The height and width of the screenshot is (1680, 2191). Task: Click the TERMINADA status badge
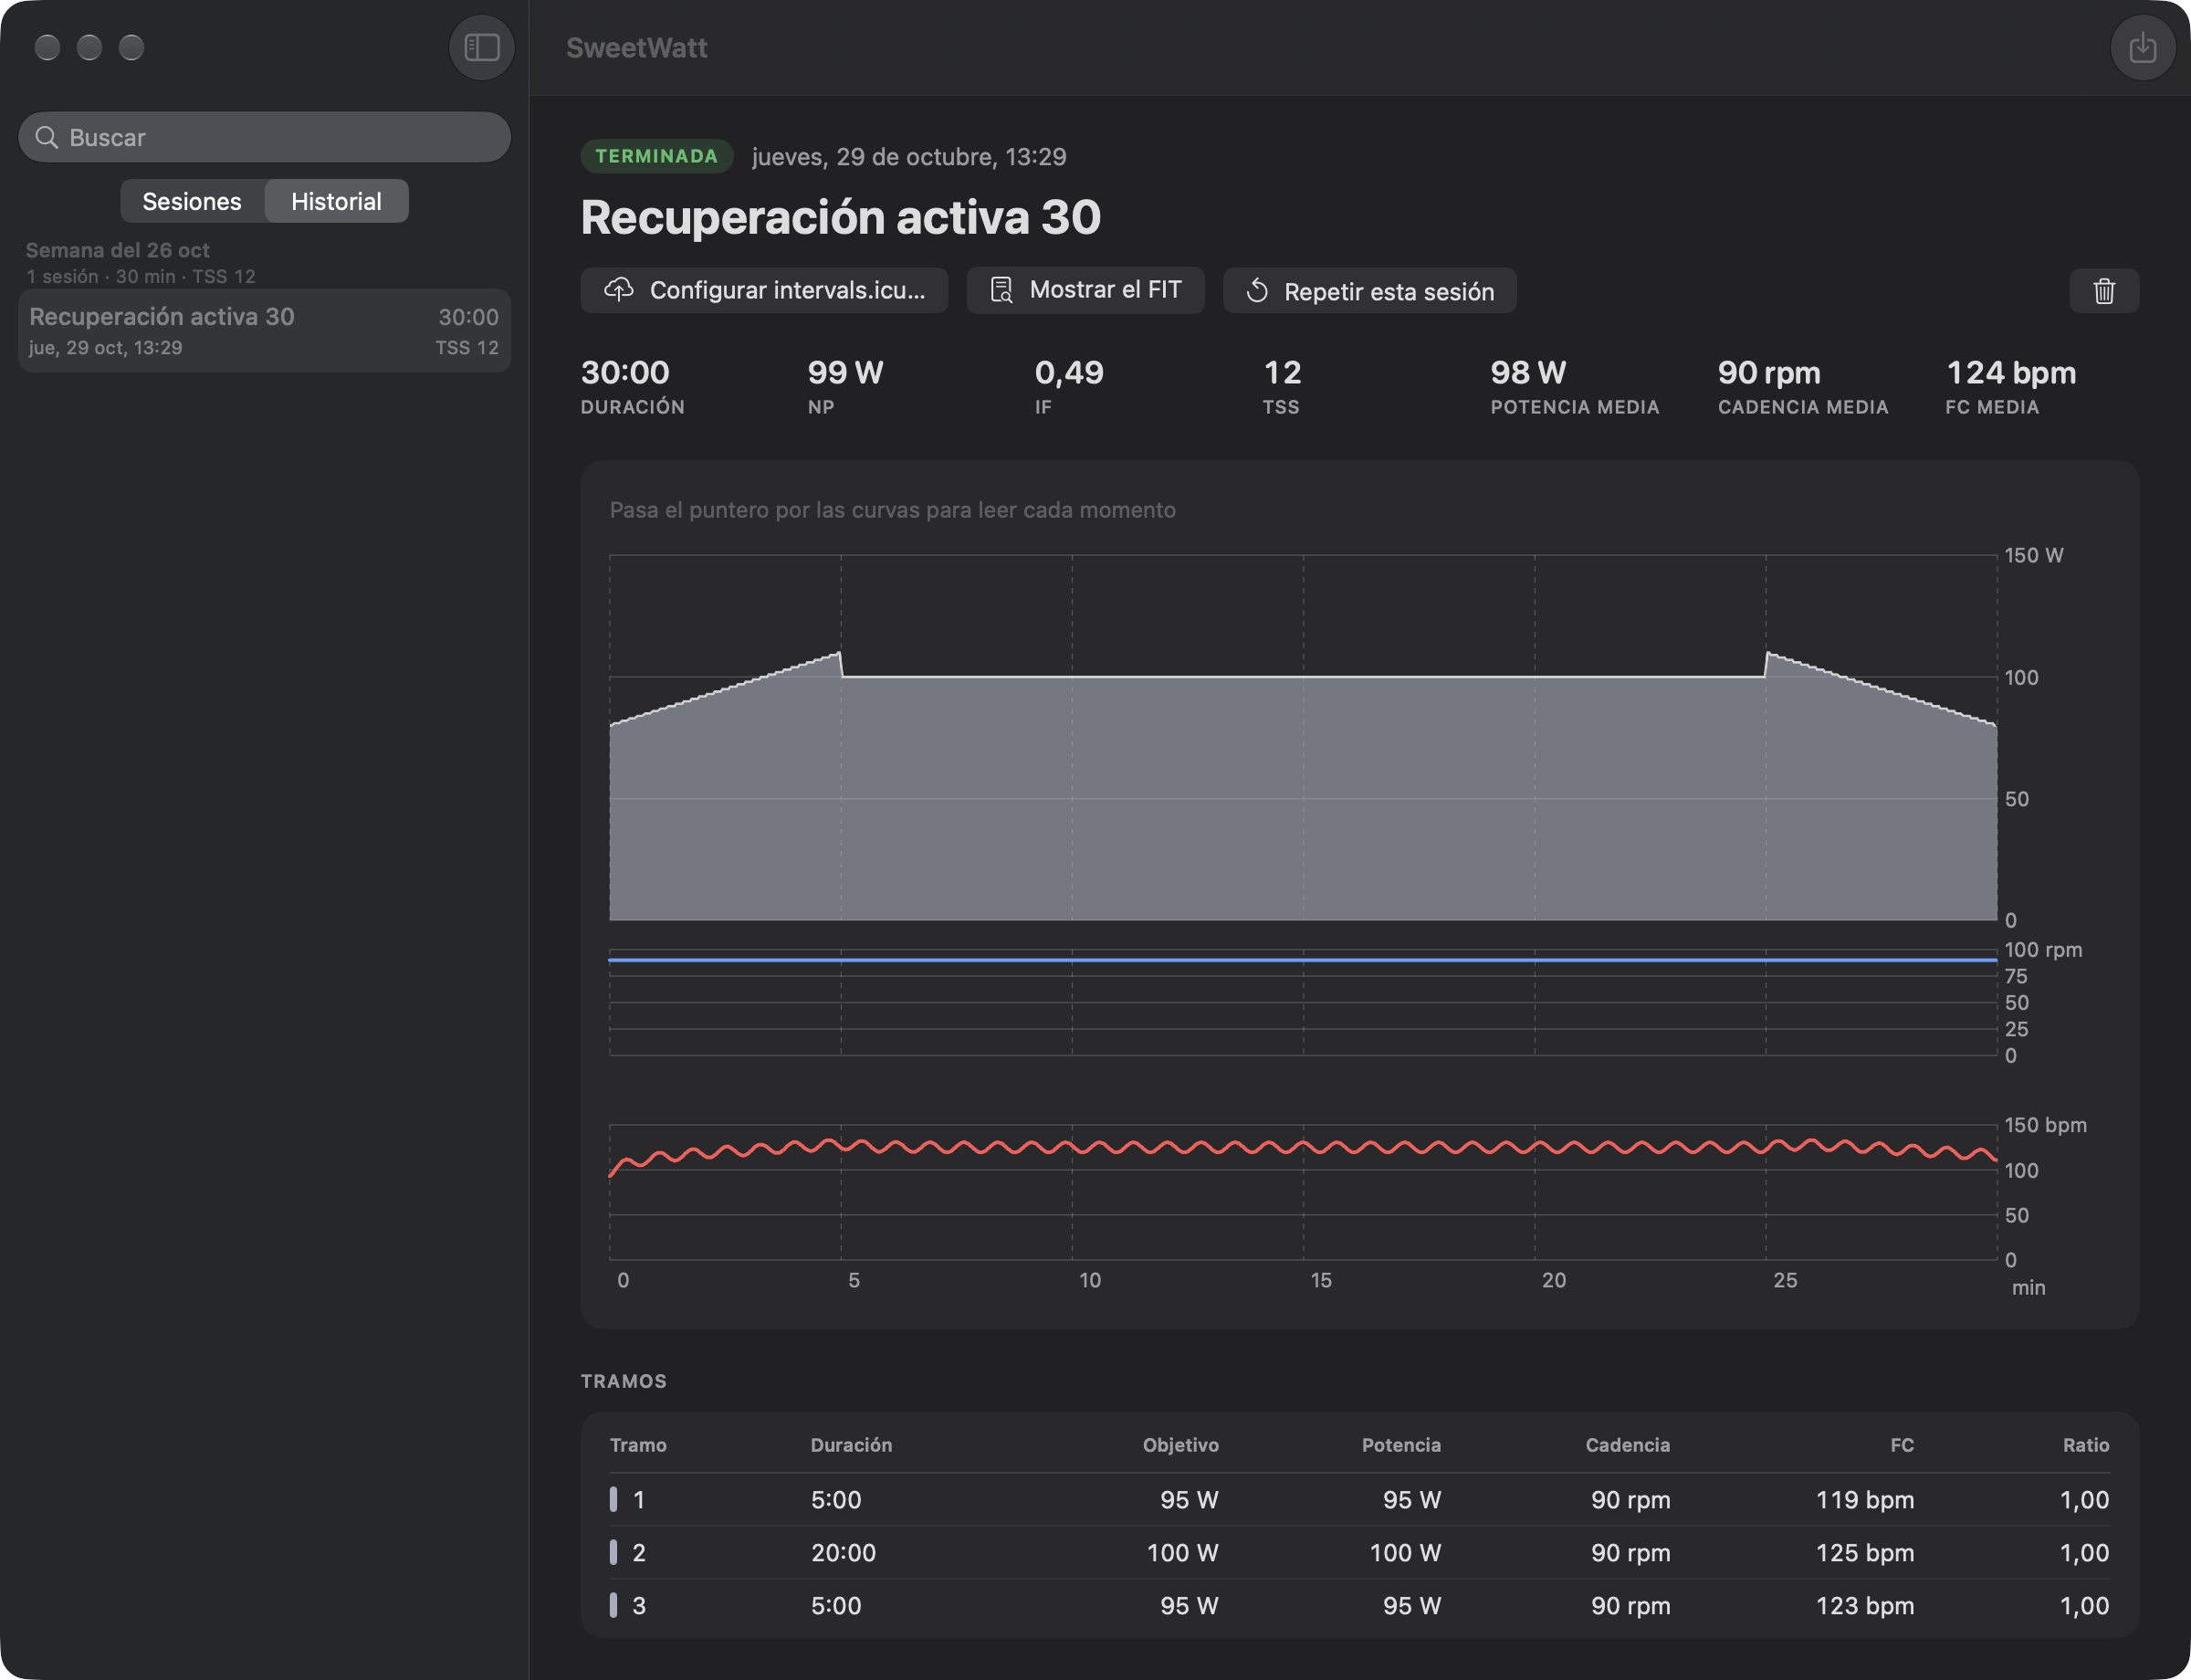point(656,156)
